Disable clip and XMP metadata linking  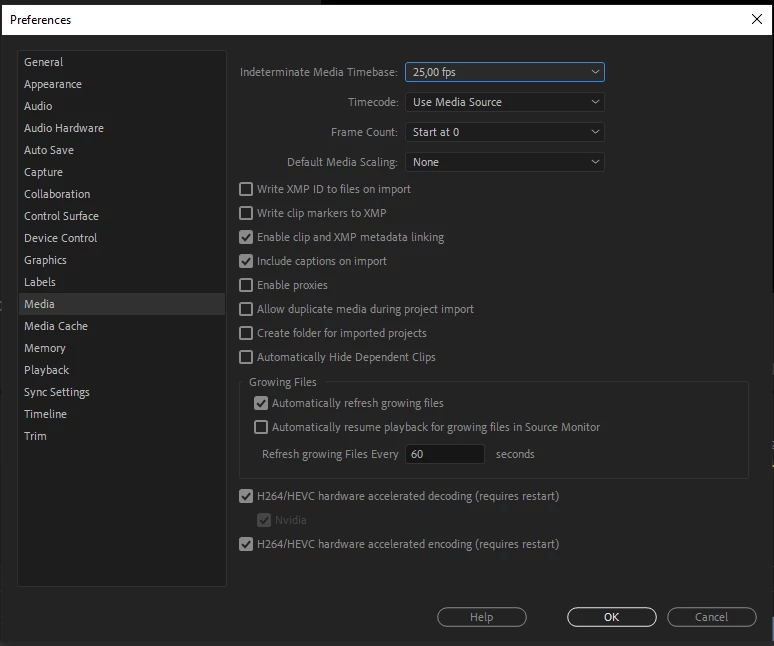[x=246, y=237]
